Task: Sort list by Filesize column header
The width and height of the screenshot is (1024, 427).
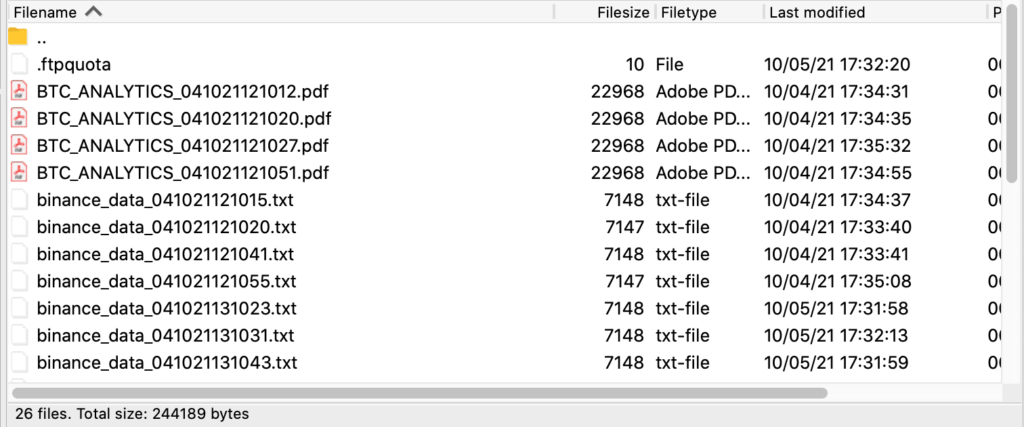Action: point(623,12)
